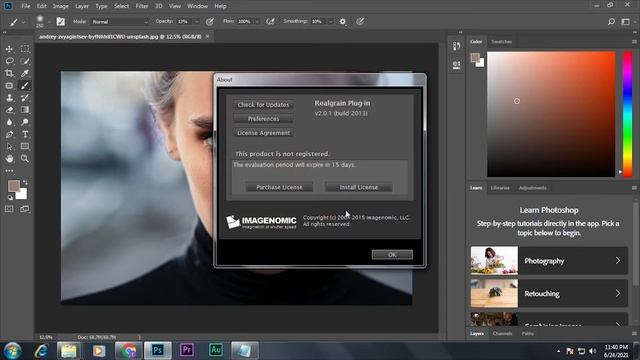Open the Opacity value dropdown arrow
This screenshot has height=360, width=640.
(196, 22)
